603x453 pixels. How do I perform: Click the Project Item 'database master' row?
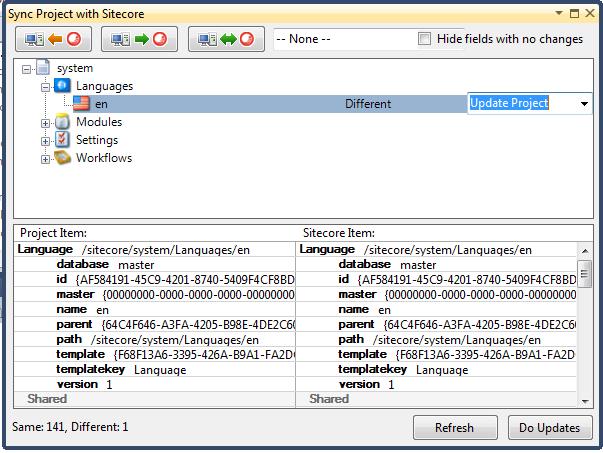[154, 265]
